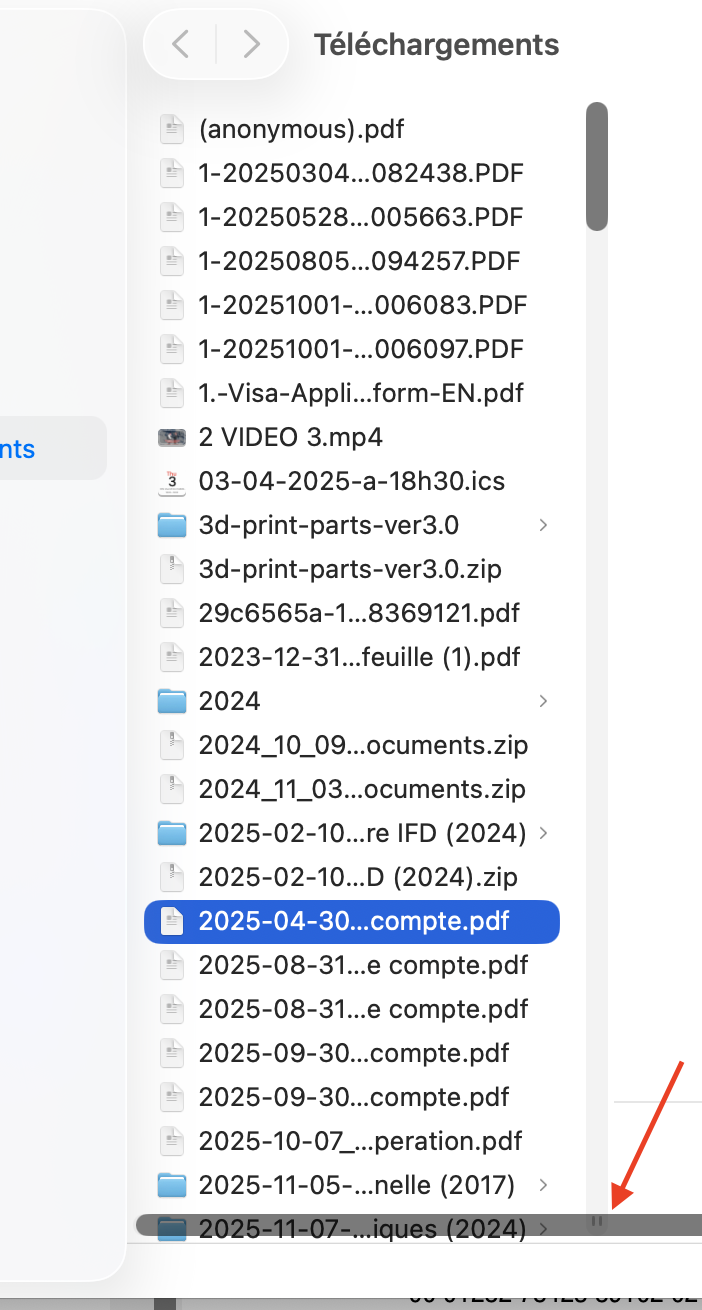Select the 2023-12-31...feuille (1).pdf file
702x1310 pixels.
pyautogui.click(x=359, y=657)
